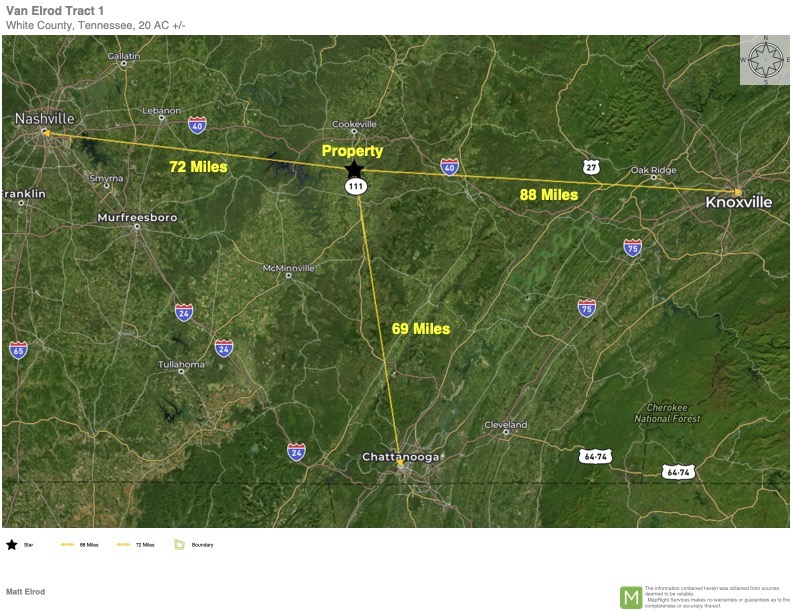792x612 pixels.
Task: Click the Cherokee National Forest label
Action: pyautogui.click(x=667, y=413)
